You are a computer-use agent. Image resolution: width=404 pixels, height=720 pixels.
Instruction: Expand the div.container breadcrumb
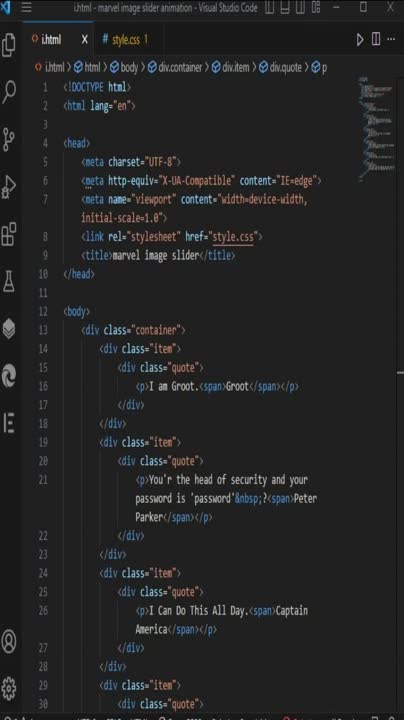coord(174,68)
